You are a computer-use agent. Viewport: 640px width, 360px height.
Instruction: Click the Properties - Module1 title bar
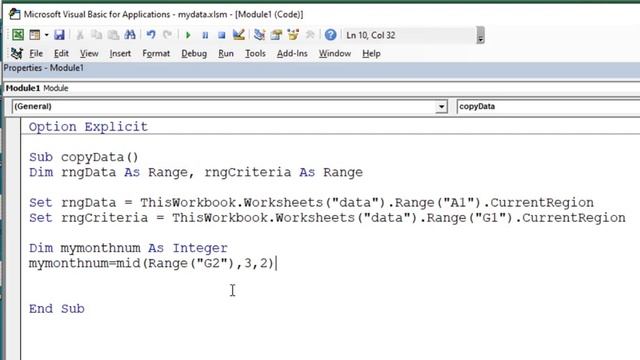pyautogui.click(x=322, y=68)
